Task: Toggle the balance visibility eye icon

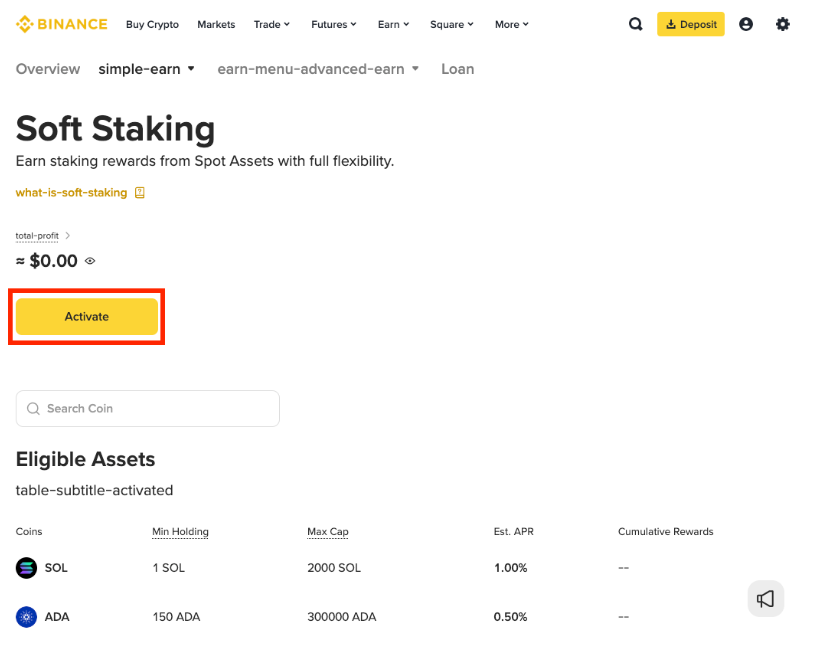Action: [90, 261]
